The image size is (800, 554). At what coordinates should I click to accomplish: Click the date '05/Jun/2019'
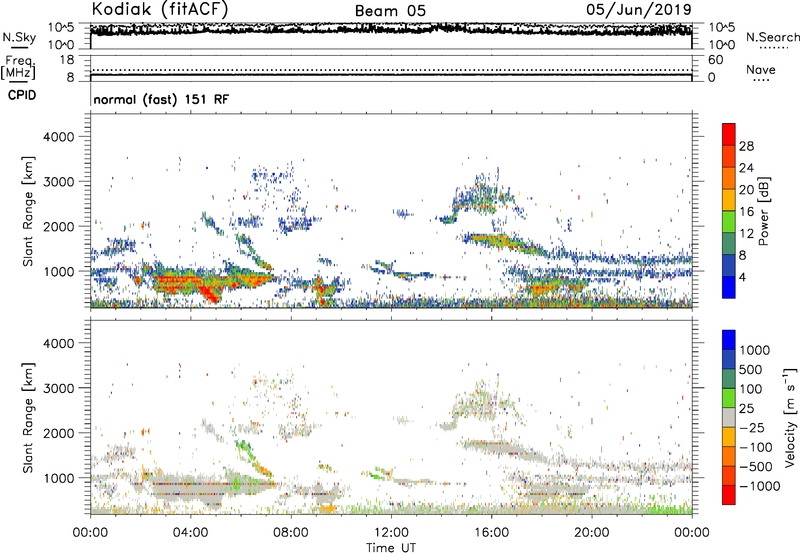(639, 9)
